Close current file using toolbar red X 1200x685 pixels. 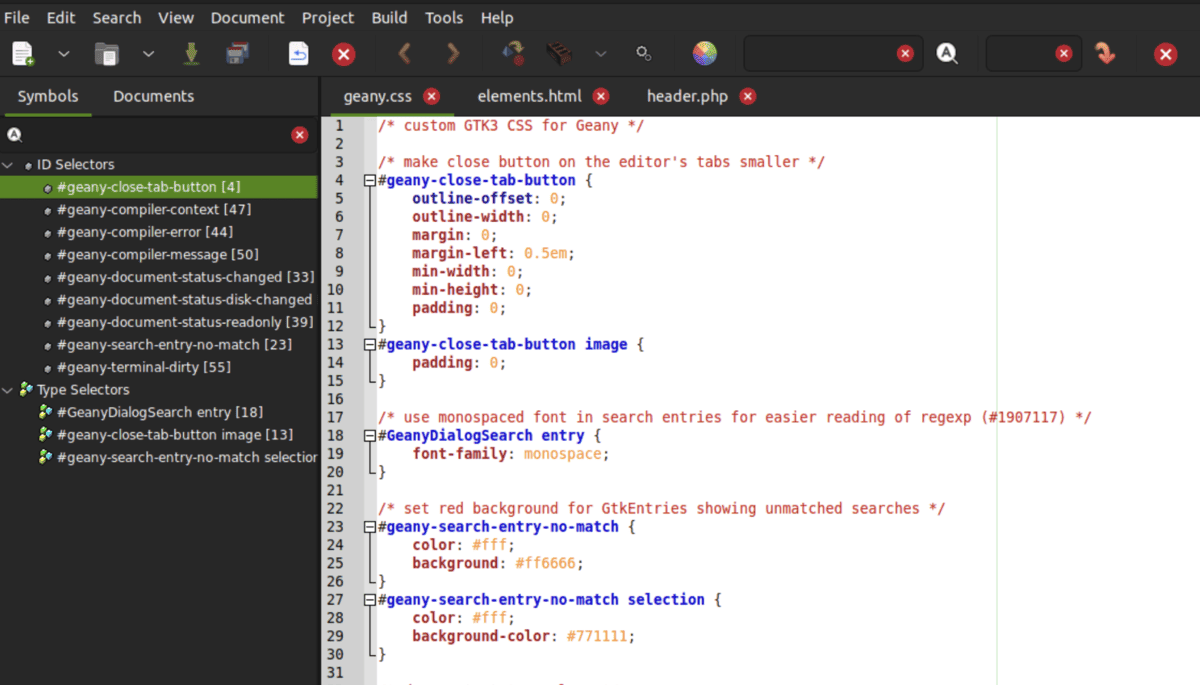(x=344, y=54)
